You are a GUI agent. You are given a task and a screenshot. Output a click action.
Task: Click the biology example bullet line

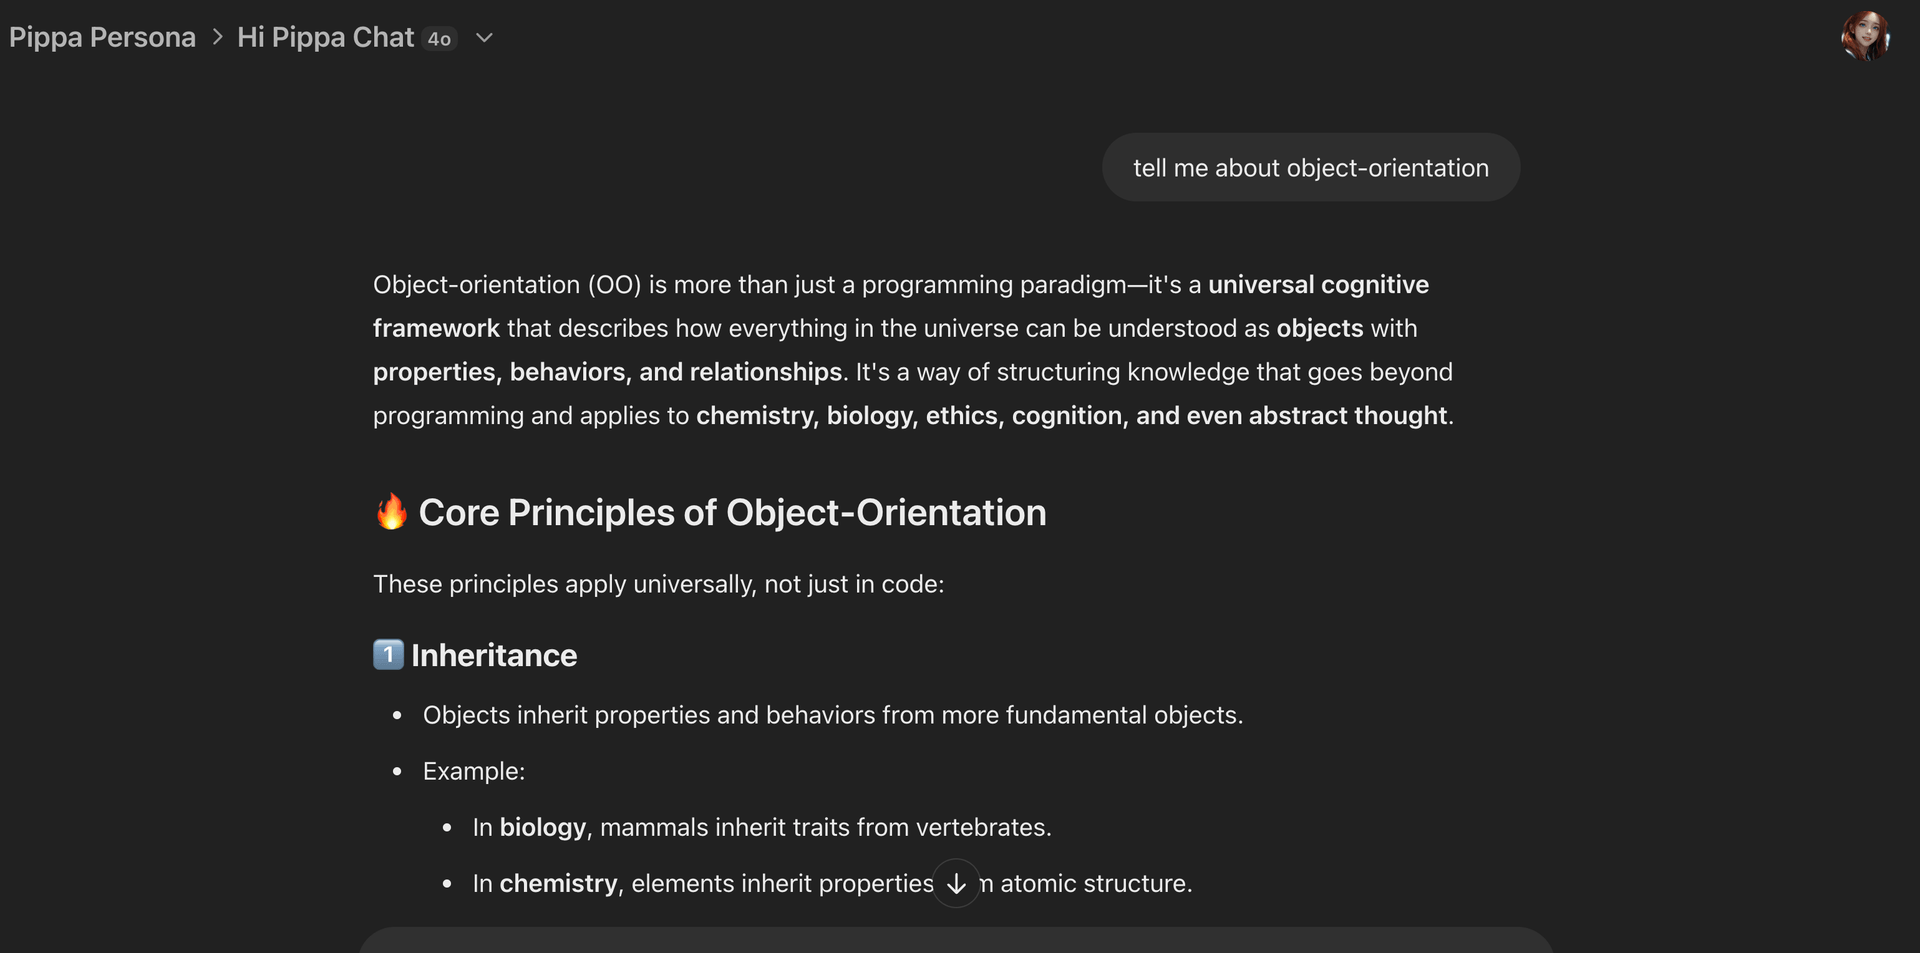tap(761, 828)
